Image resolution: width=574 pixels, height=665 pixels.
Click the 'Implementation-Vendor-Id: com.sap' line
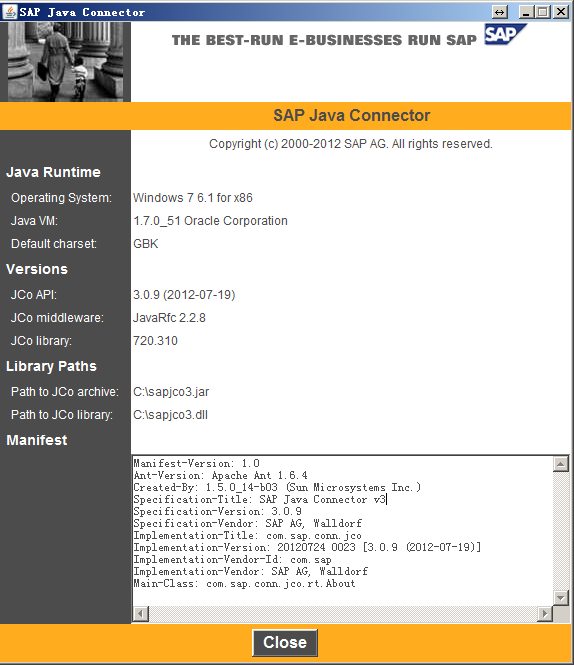point(232,559)
